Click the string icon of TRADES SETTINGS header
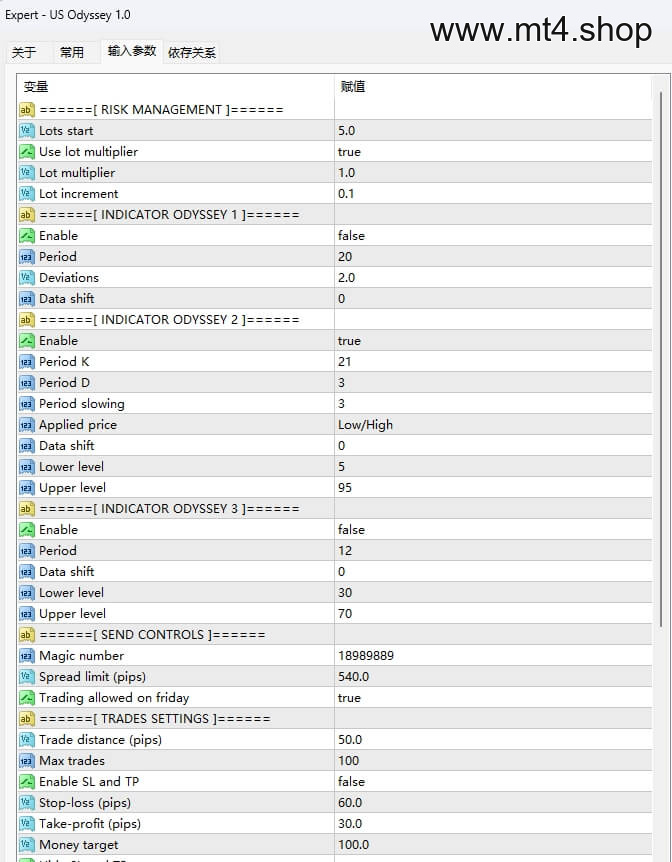The image size is (672, 862). 26,719
